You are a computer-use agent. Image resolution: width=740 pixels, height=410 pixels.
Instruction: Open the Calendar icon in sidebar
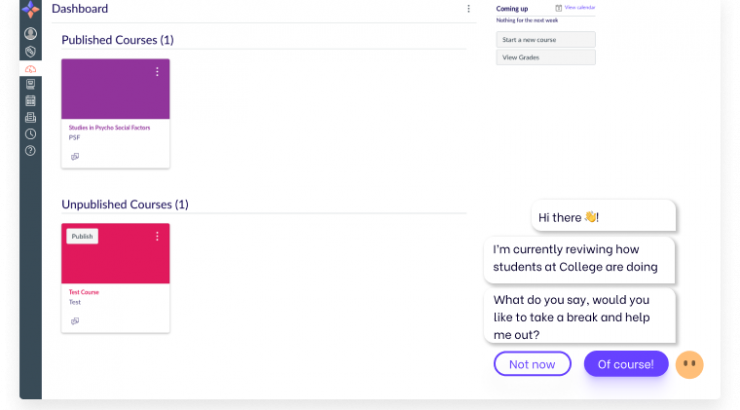click(30, 101)
